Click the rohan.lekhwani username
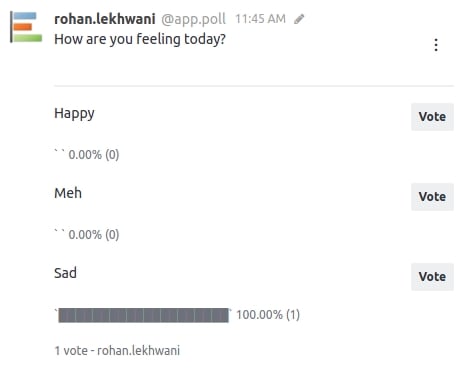 click(105, 19)
